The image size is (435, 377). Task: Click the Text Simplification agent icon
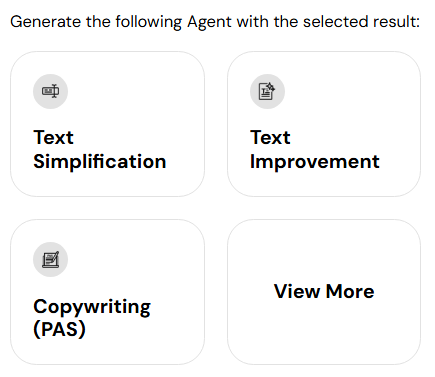coord(50,91)
